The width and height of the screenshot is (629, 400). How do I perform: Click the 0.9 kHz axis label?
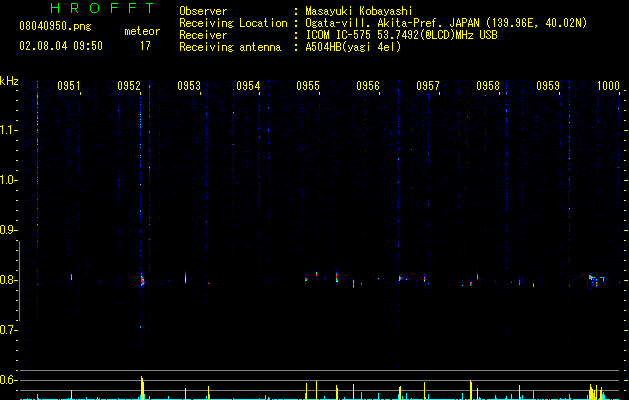click(8, 230)
